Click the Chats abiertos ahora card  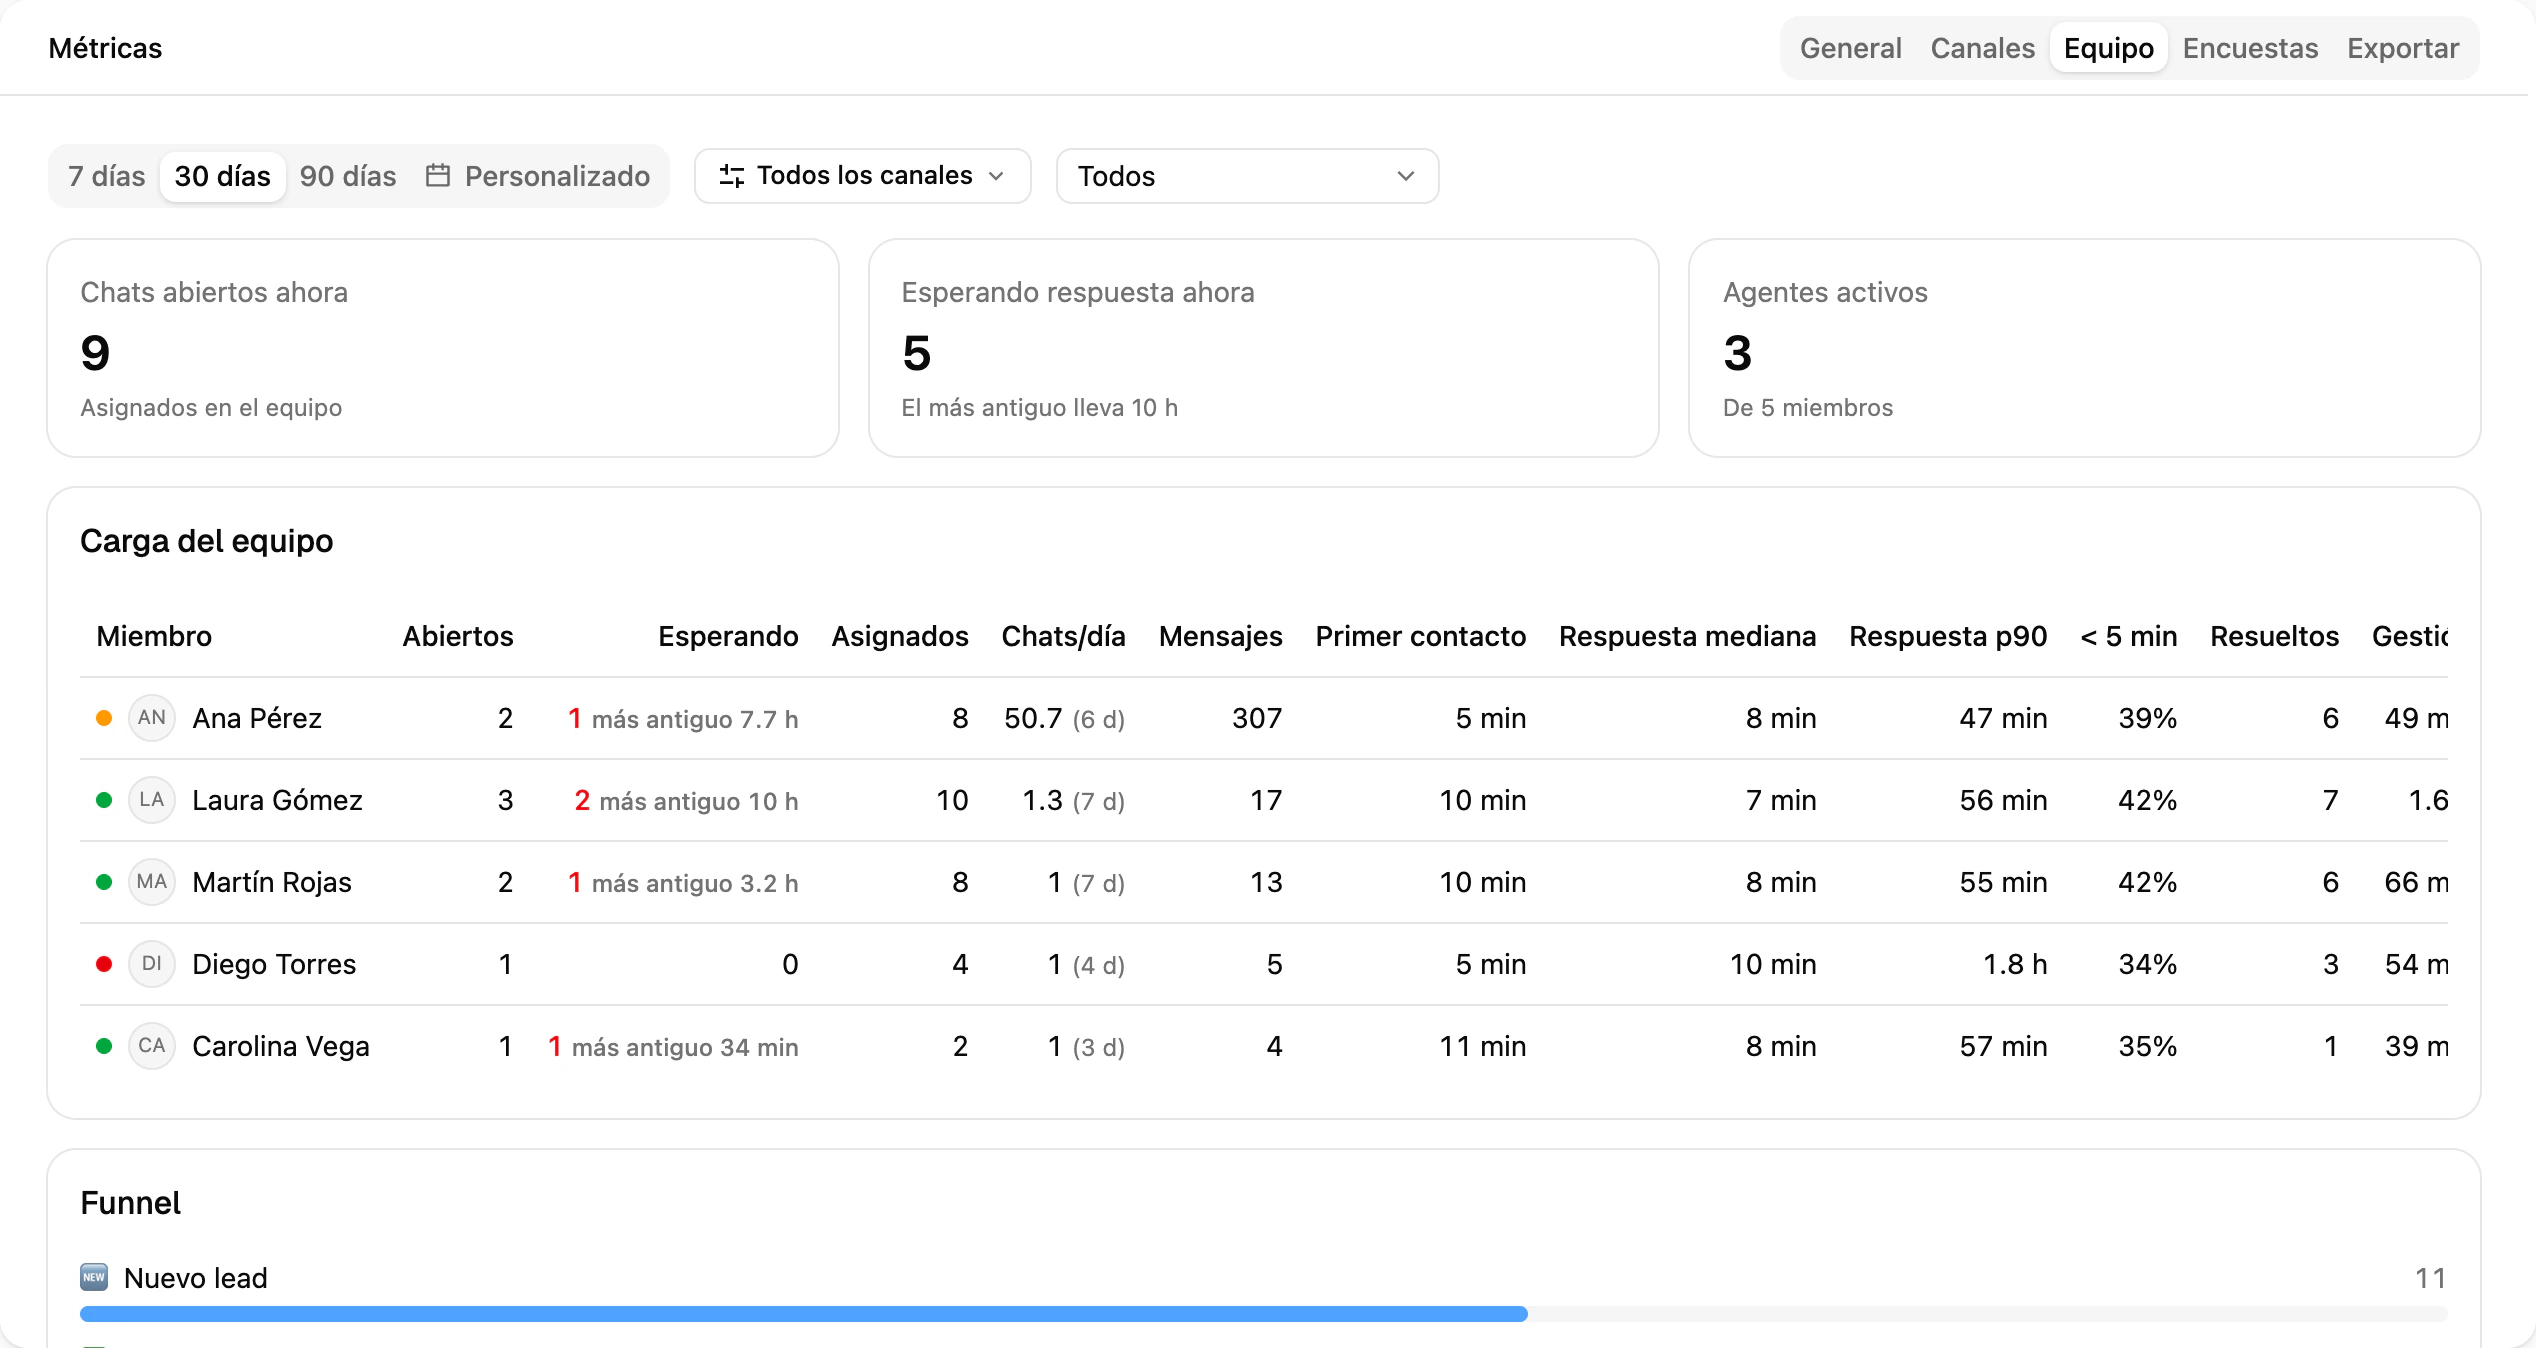tap(443, 348)
